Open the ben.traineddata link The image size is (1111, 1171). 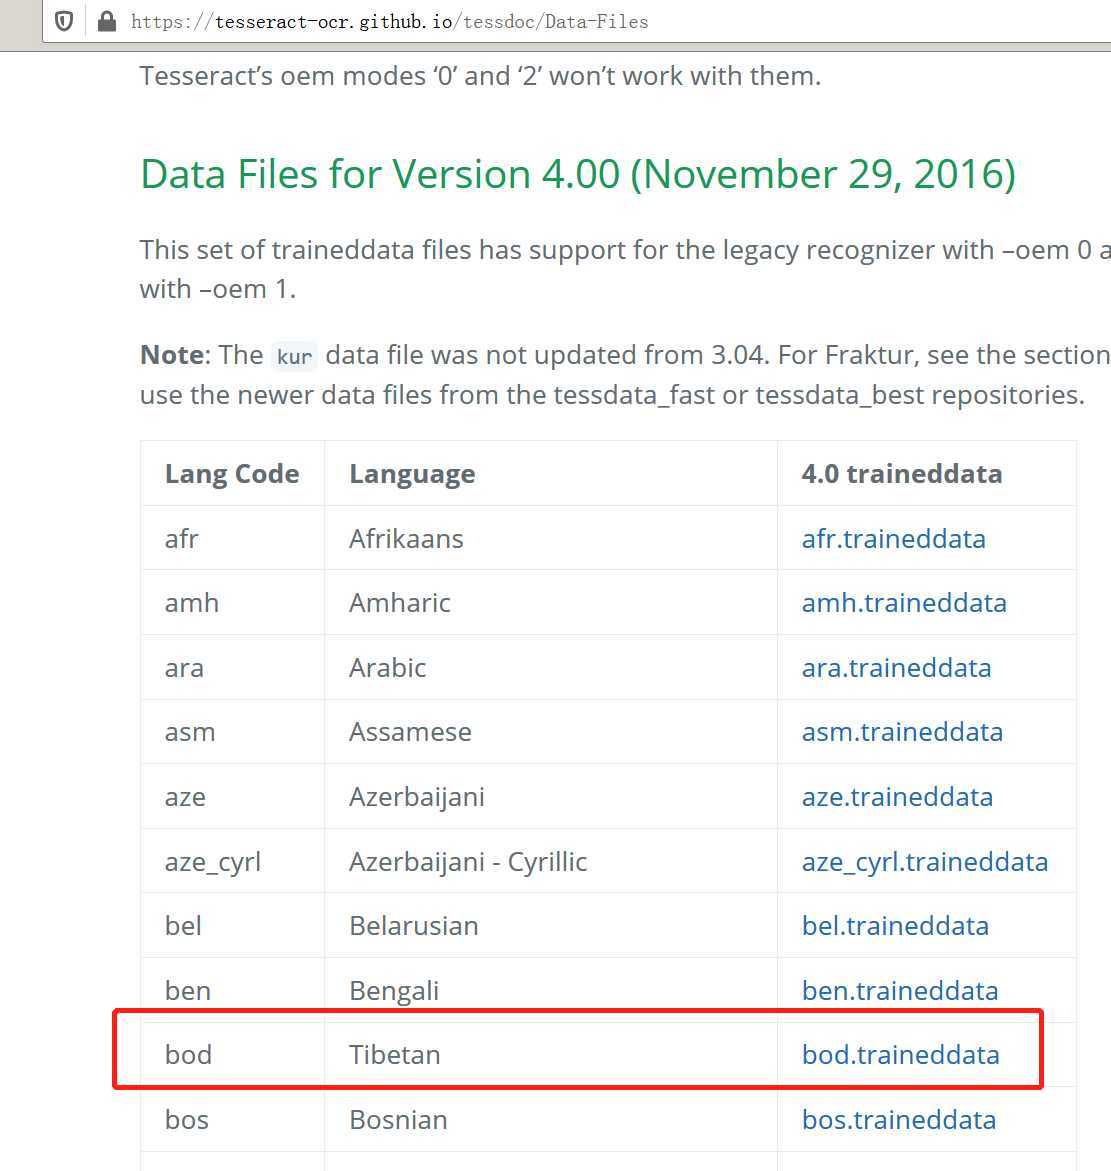point(900,991)
